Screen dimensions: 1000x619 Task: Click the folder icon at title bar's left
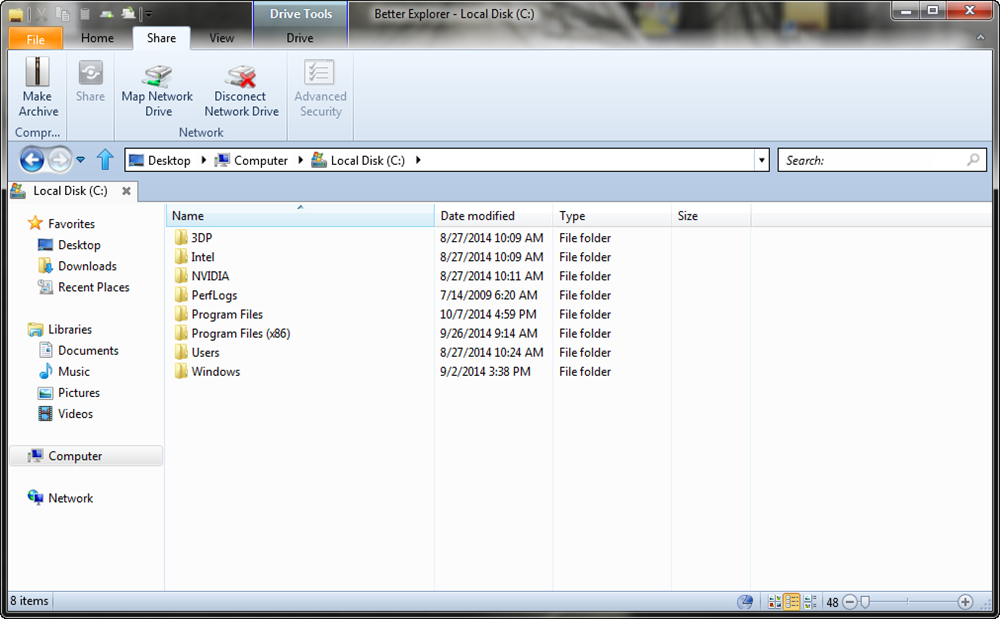(x=16, y=14)
